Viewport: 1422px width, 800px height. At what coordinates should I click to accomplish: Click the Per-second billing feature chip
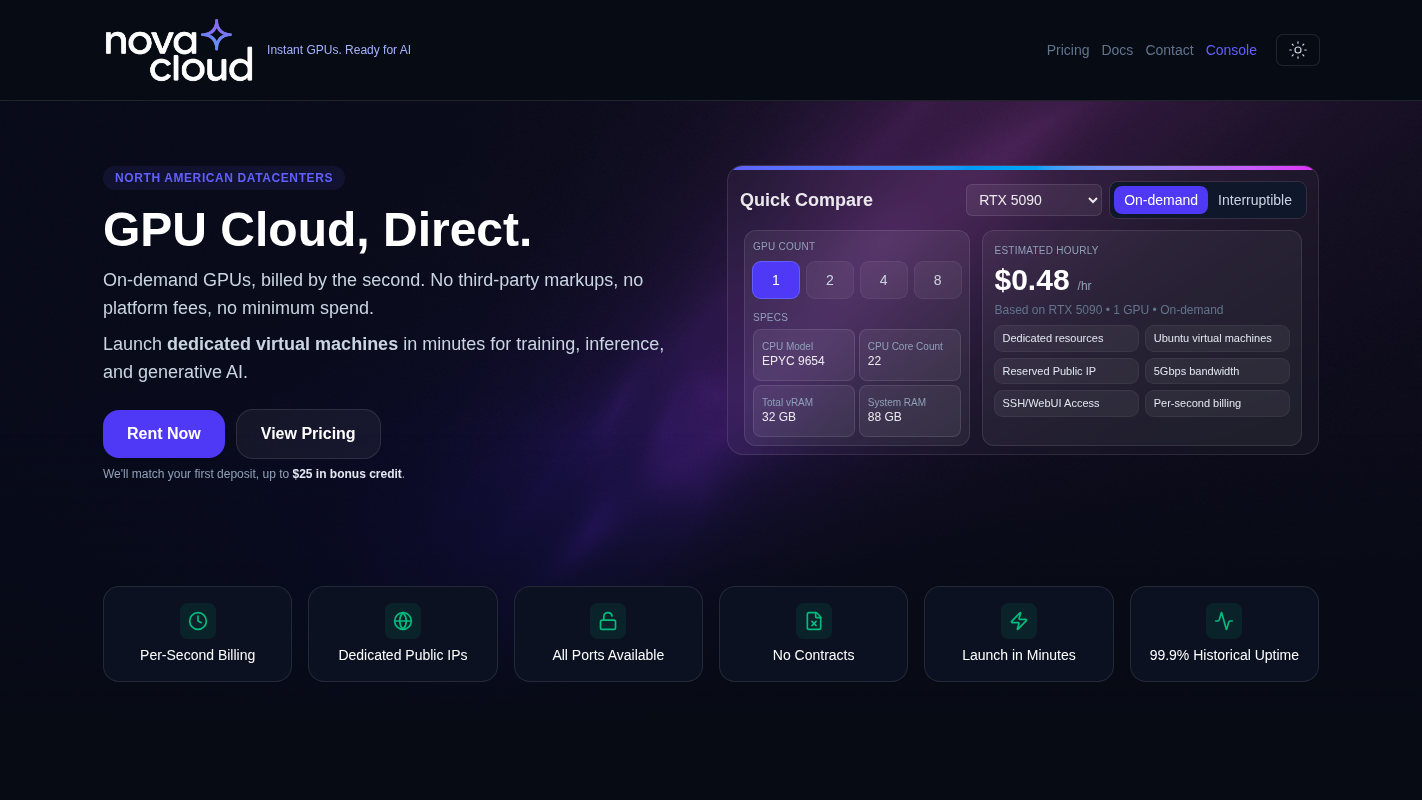click(1217, 403)
